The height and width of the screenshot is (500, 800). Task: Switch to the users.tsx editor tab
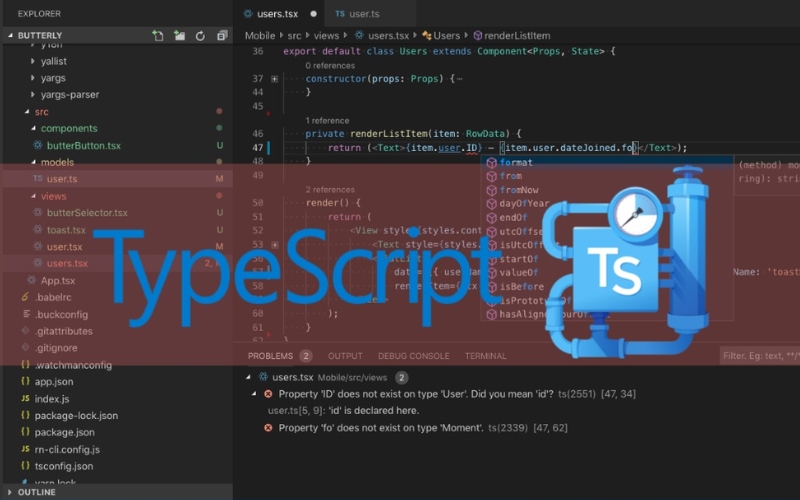coord(277,14)
